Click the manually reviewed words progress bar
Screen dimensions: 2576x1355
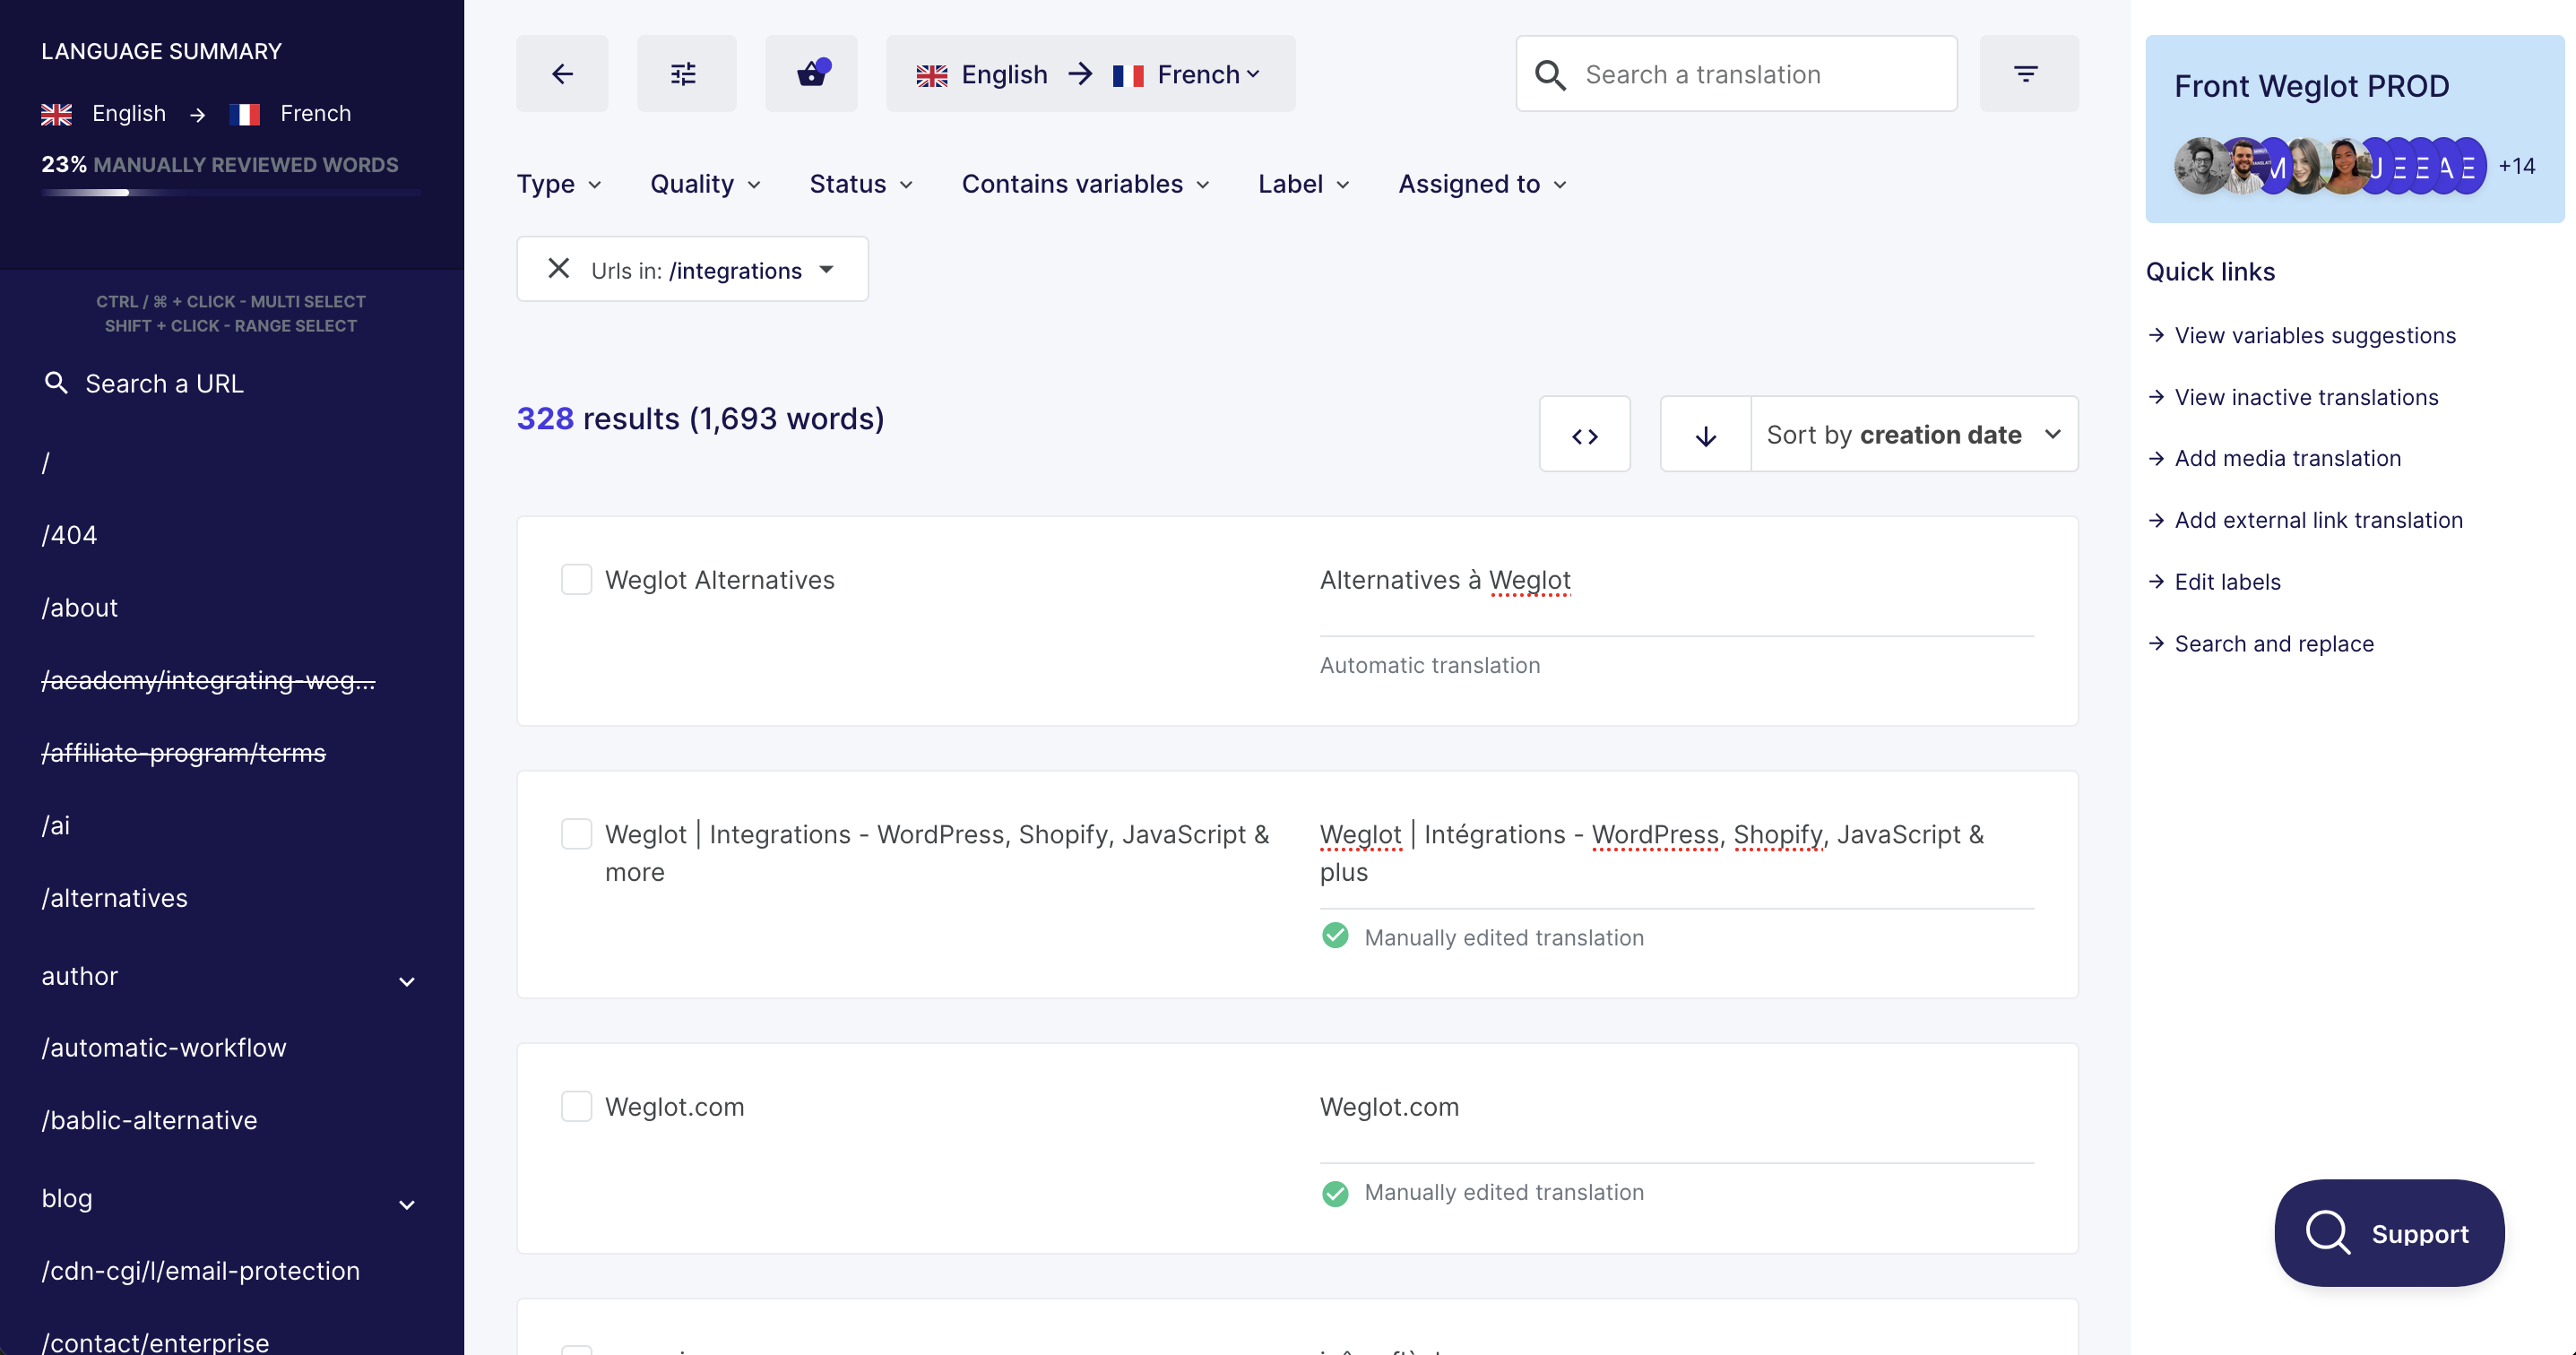click(x=230, y=192)
